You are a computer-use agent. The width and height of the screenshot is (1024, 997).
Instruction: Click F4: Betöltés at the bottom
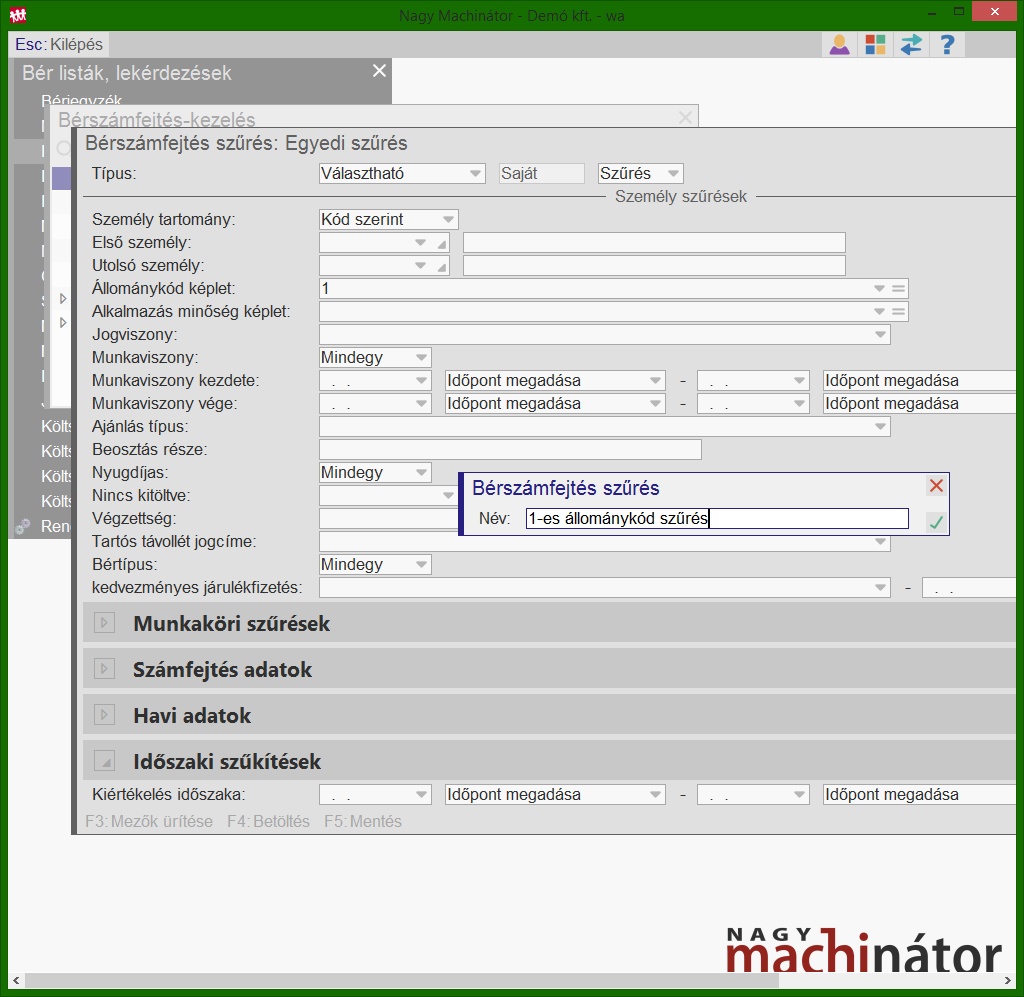(x=268, y=822)
